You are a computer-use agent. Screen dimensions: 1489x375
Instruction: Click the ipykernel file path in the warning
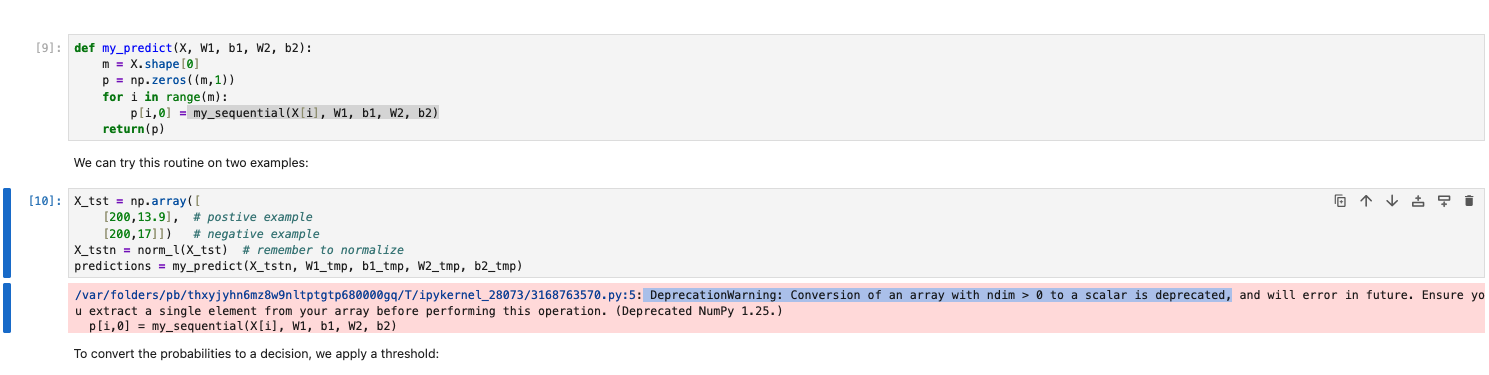pyautogui.click(x=357, y=295)
